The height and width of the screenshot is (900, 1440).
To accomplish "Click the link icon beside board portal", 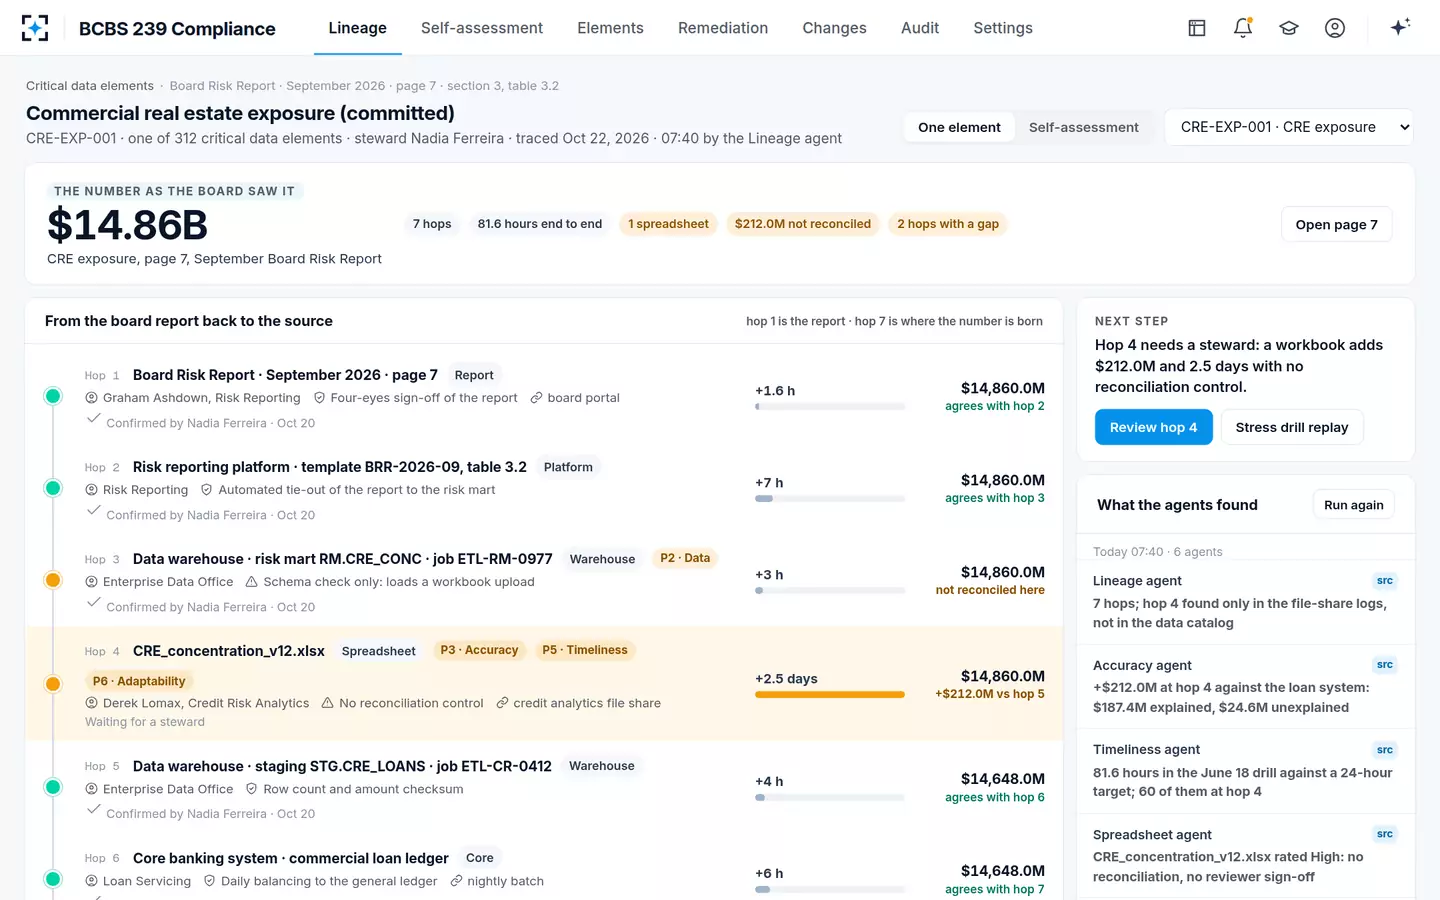I will click(536, 398).
